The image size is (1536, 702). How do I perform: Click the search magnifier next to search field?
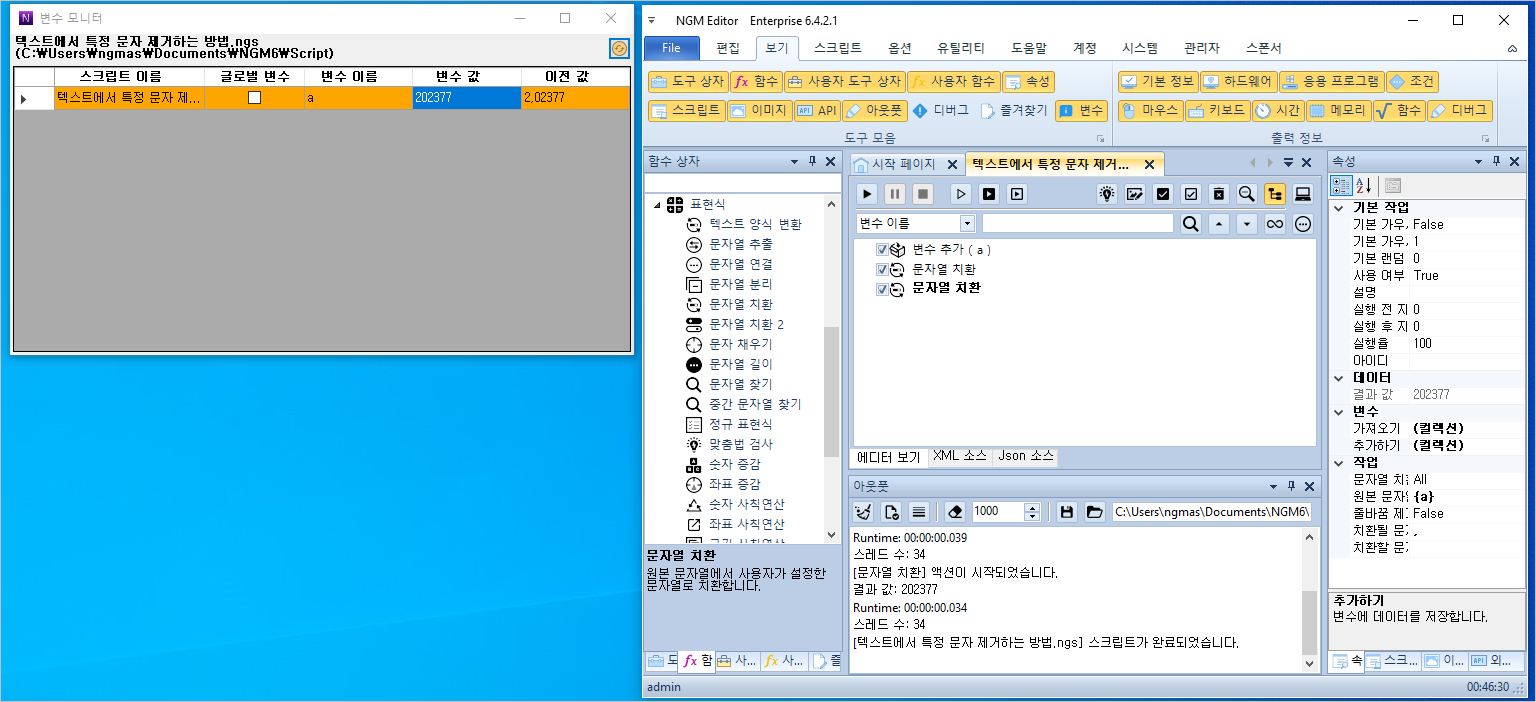point(1191,224)
